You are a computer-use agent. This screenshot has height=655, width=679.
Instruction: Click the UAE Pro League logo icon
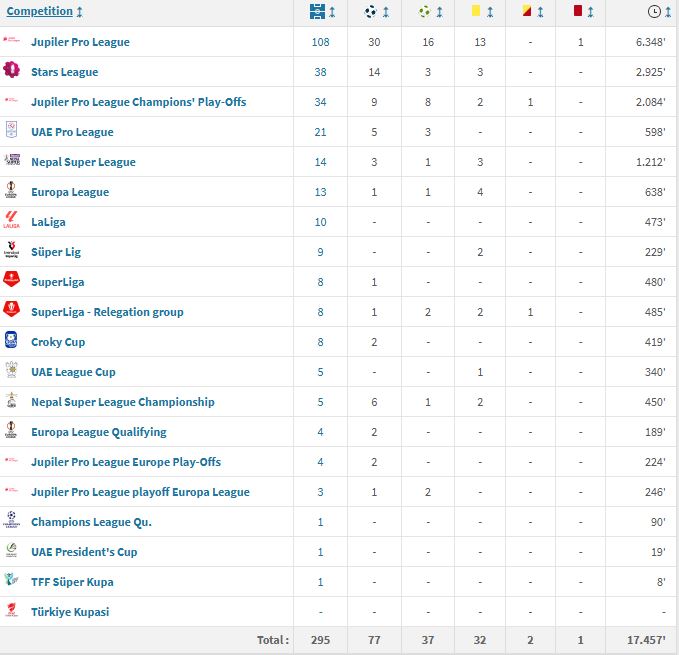tap(11, 129)
